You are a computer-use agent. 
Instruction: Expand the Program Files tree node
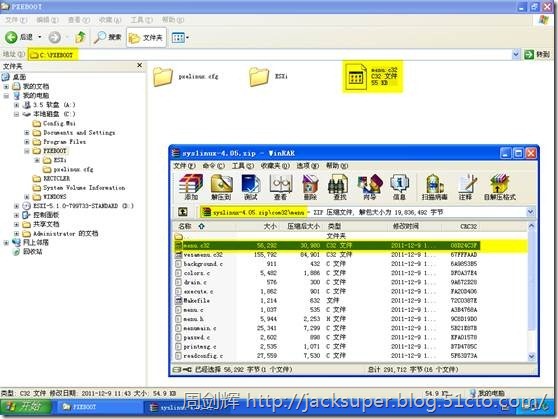tap(27, 142)
